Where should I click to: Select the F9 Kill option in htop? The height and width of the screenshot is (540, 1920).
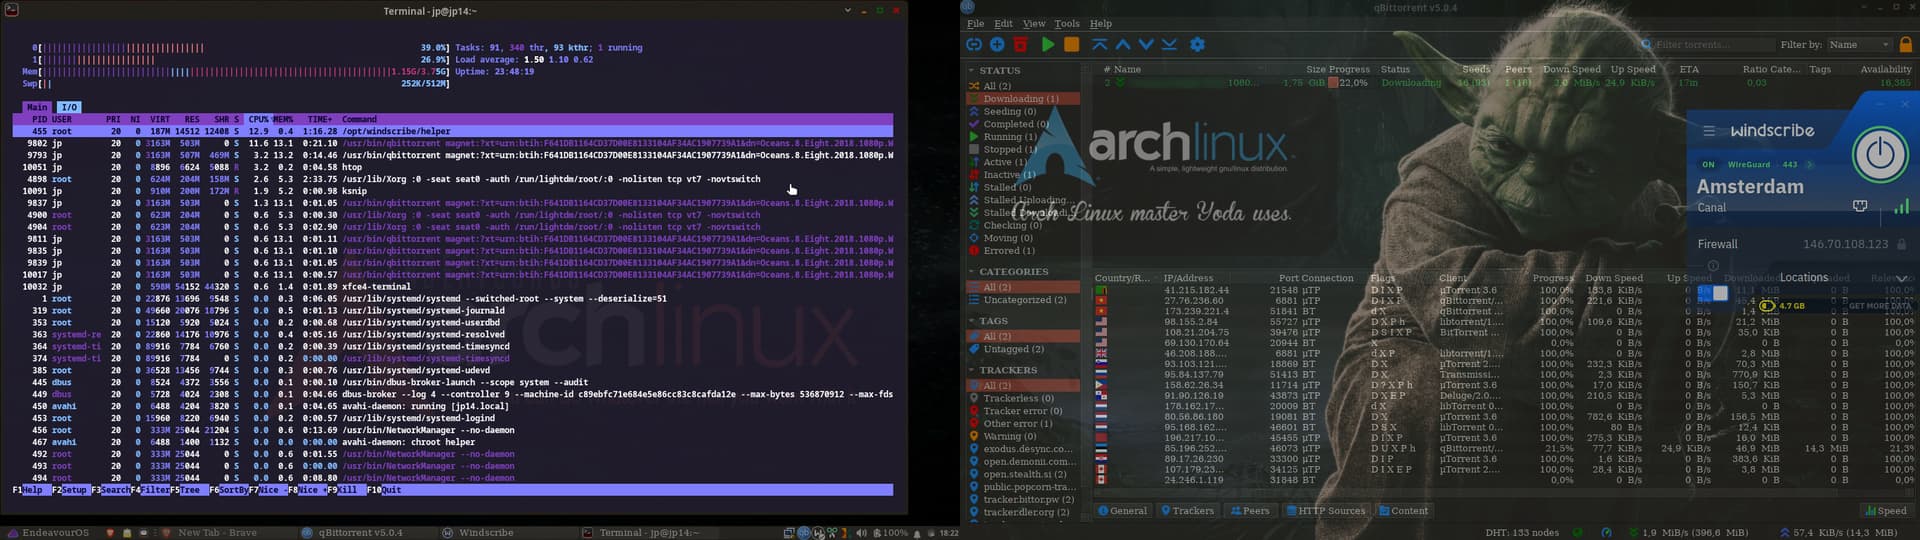pos(346,491)
